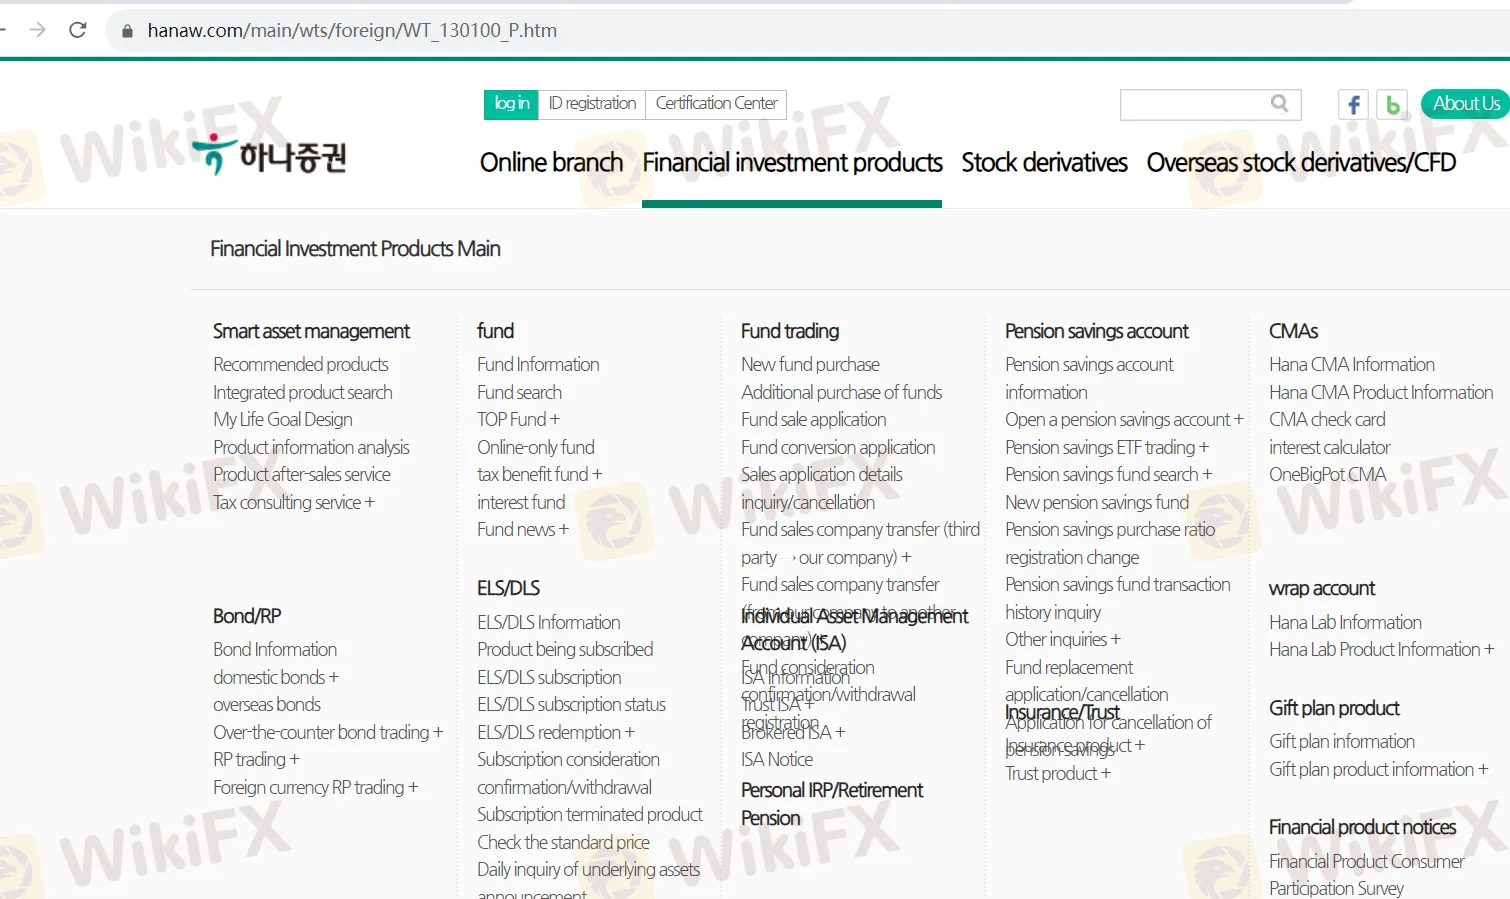Click the About Us button

point(1464,104)
